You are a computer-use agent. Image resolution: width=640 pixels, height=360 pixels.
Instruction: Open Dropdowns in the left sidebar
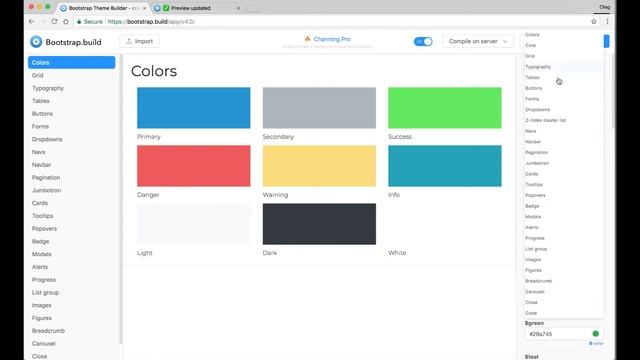(47, 139)
